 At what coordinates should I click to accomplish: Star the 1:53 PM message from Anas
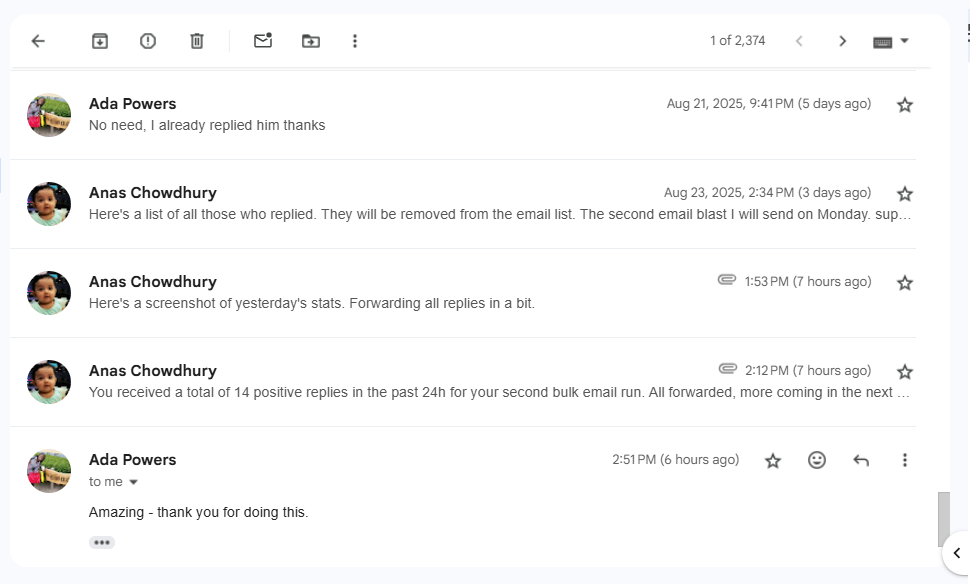click(905, 283)
